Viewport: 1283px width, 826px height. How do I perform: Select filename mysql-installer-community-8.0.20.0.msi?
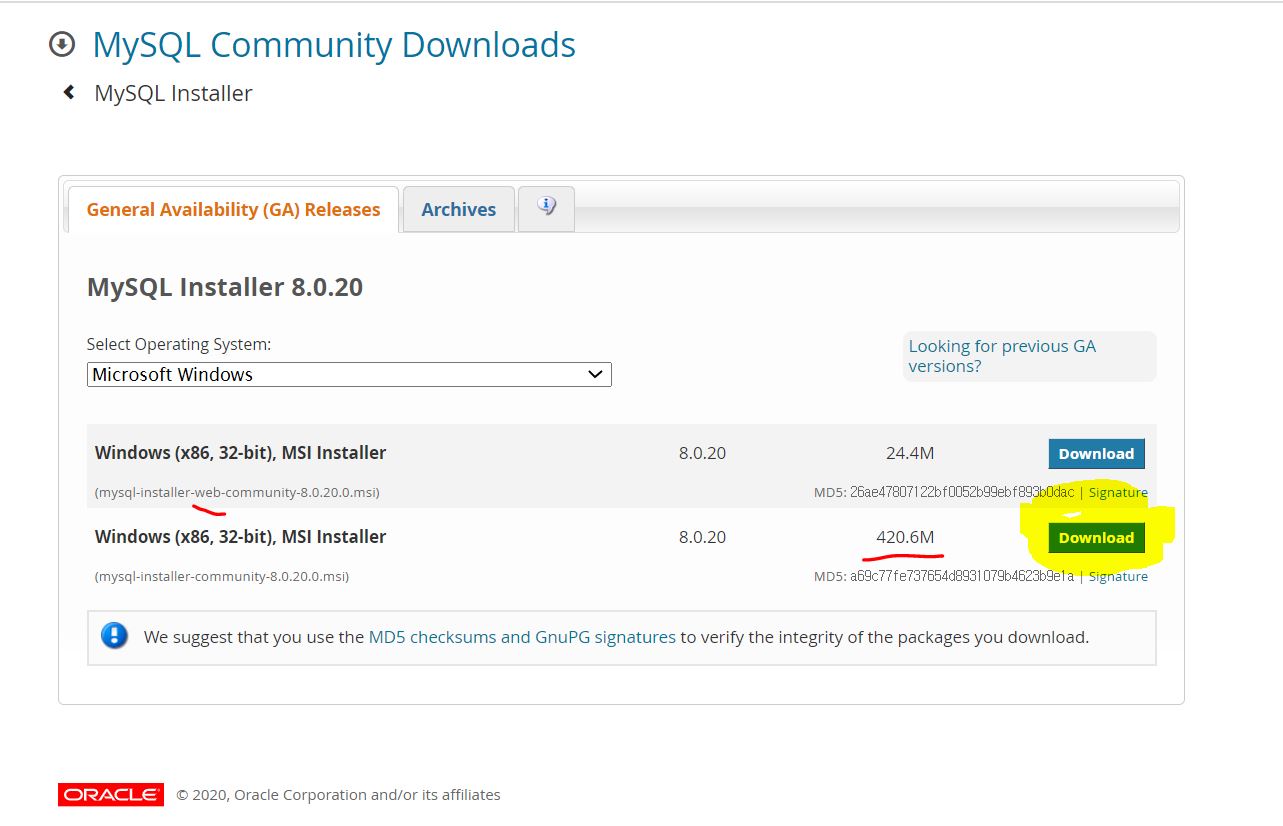click(x=222, y=576)
